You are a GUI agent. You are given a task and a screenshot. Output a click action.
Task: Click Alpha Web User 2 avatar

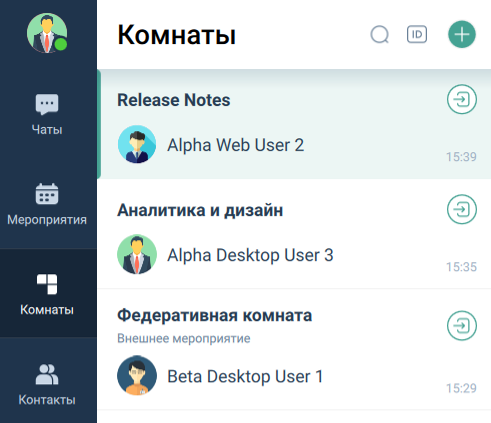tap(137, 144)
